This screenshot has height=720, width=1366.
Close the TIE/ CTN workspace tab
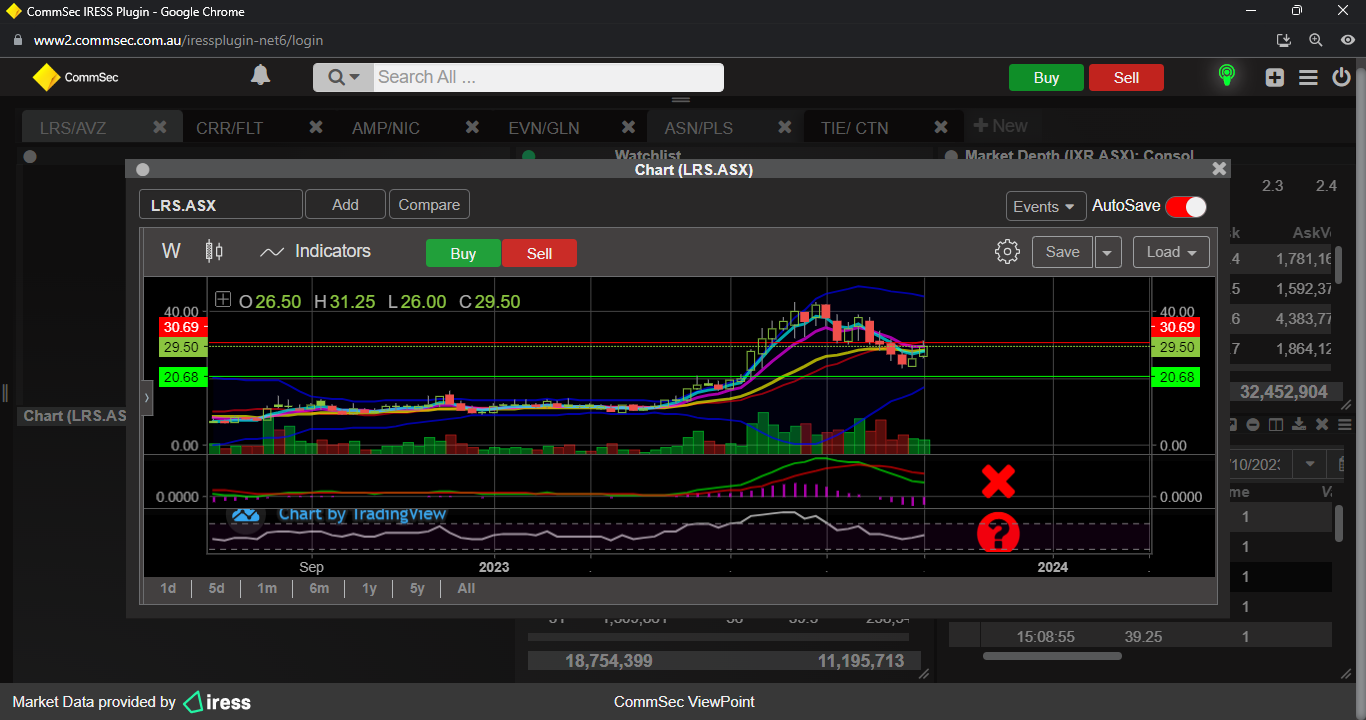[940, 127]
